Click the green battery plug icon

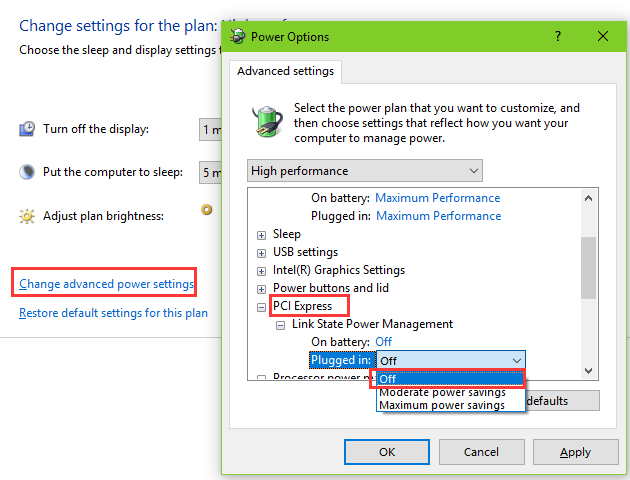pyautogui.click(x=267, y=121)
